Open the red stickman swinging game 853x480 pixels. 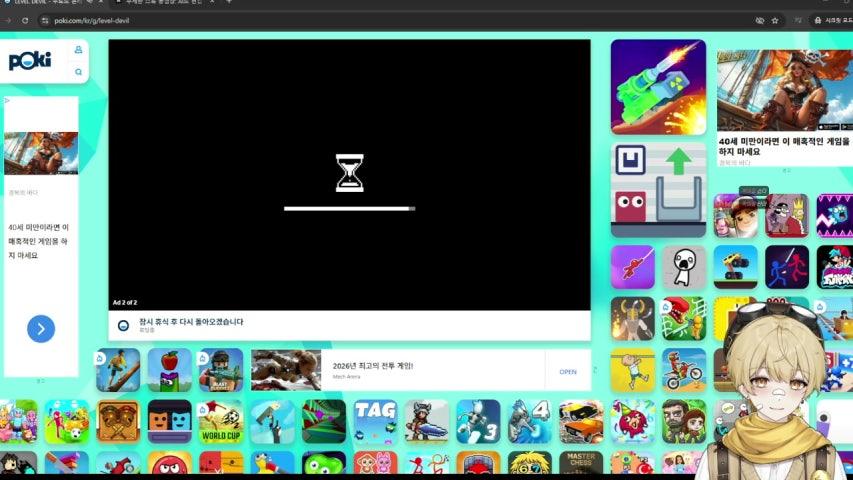(633, 267)
